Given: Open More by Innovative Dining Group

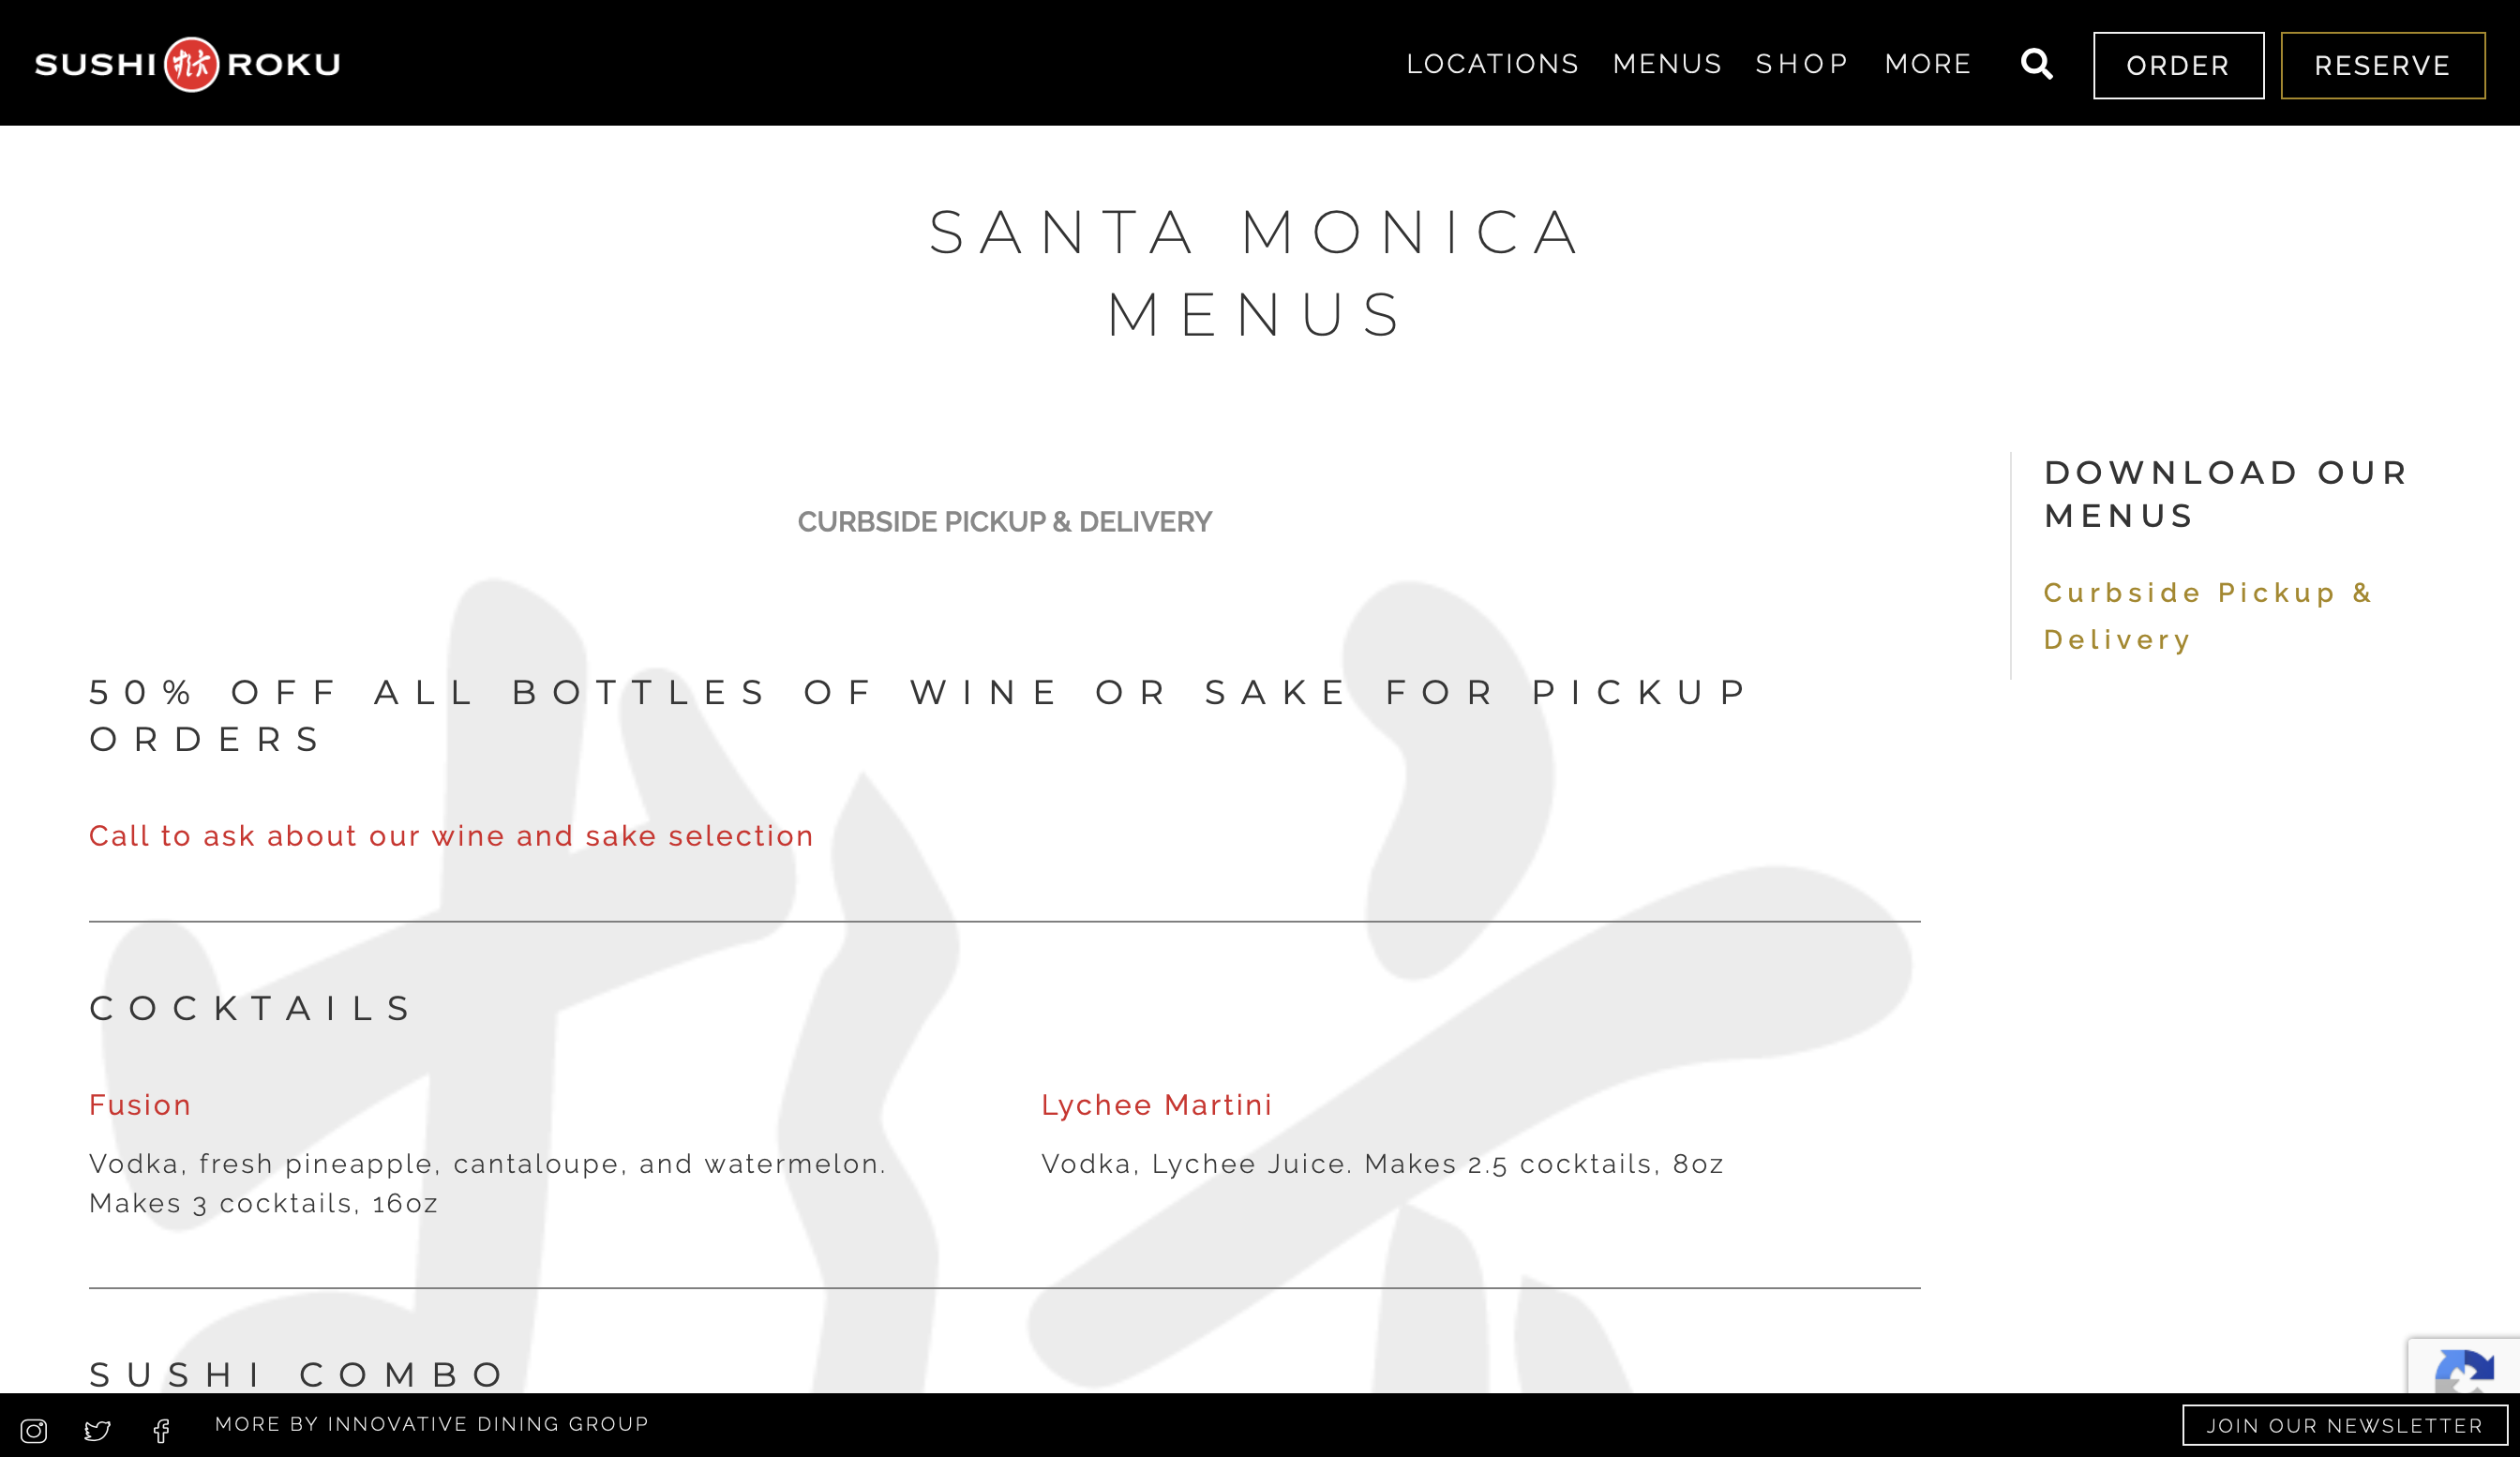Looking at the screenshot, I should pyautogui.click(x=432, y=1424).
